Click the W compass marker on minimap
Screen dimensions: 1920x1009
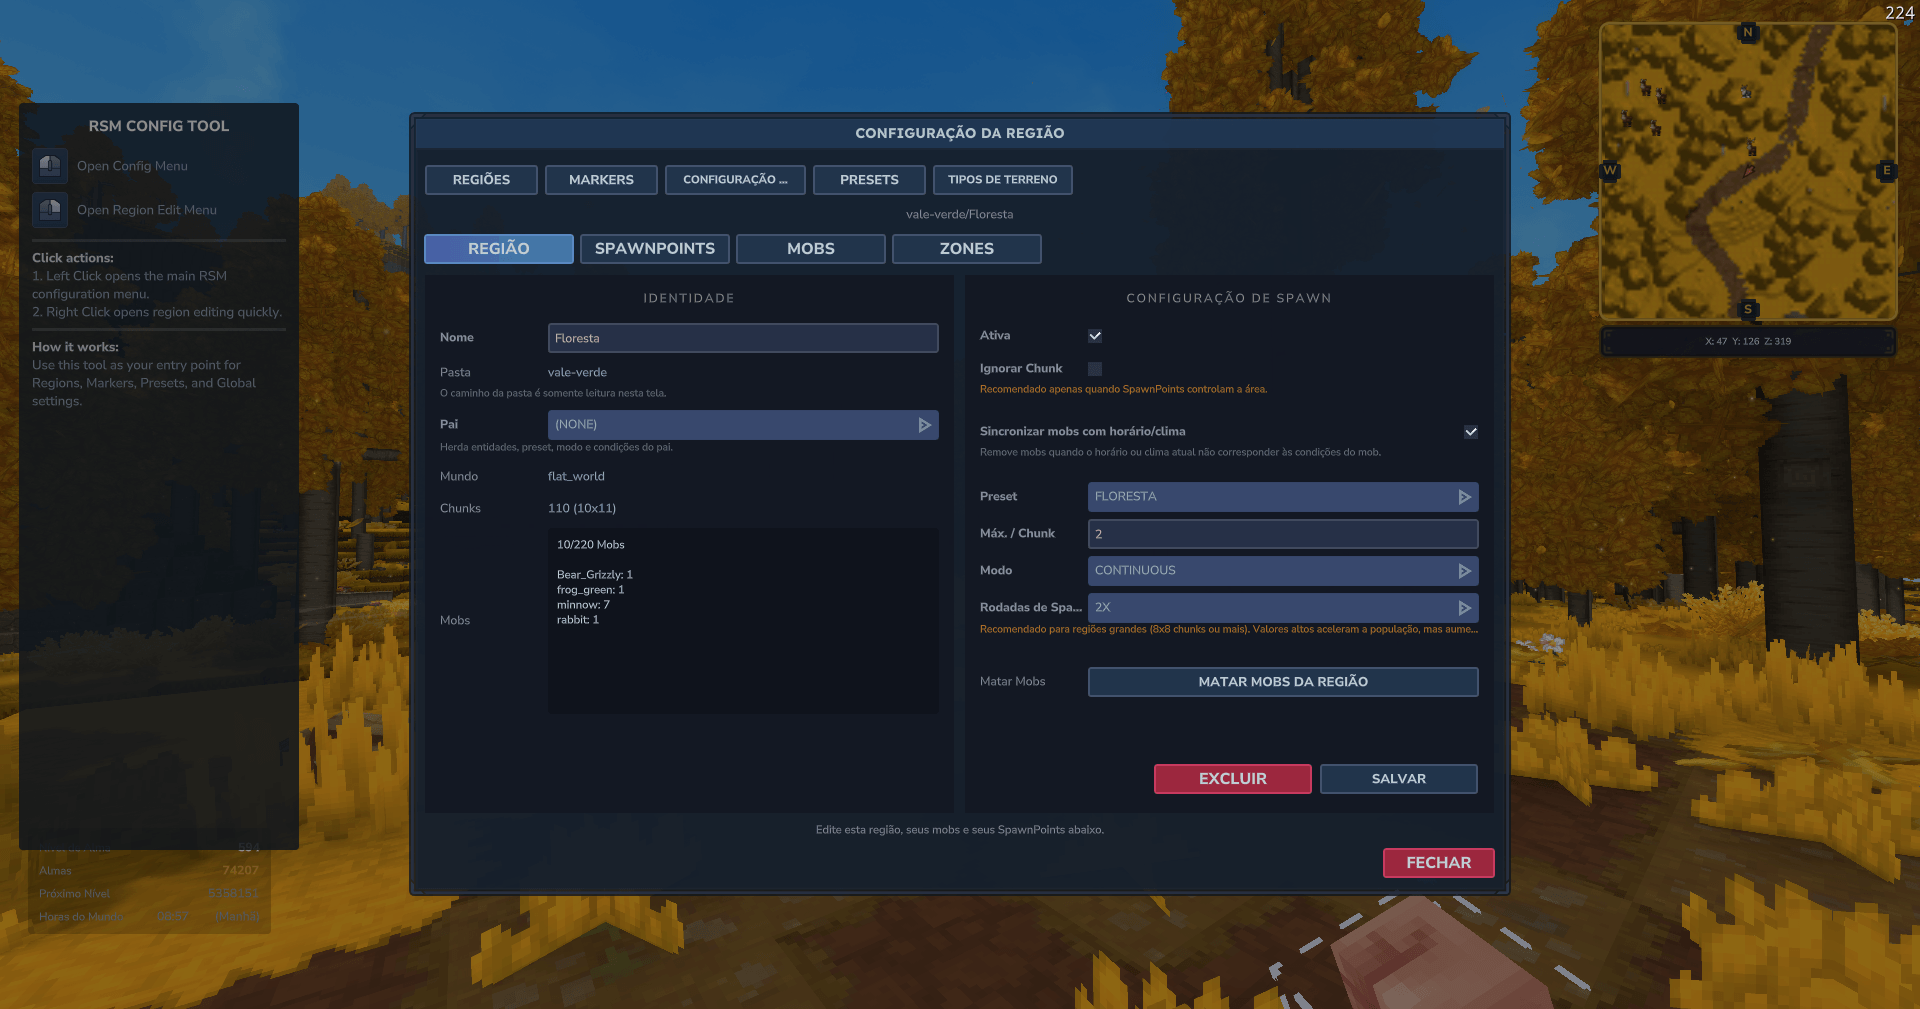(1610, 170)
